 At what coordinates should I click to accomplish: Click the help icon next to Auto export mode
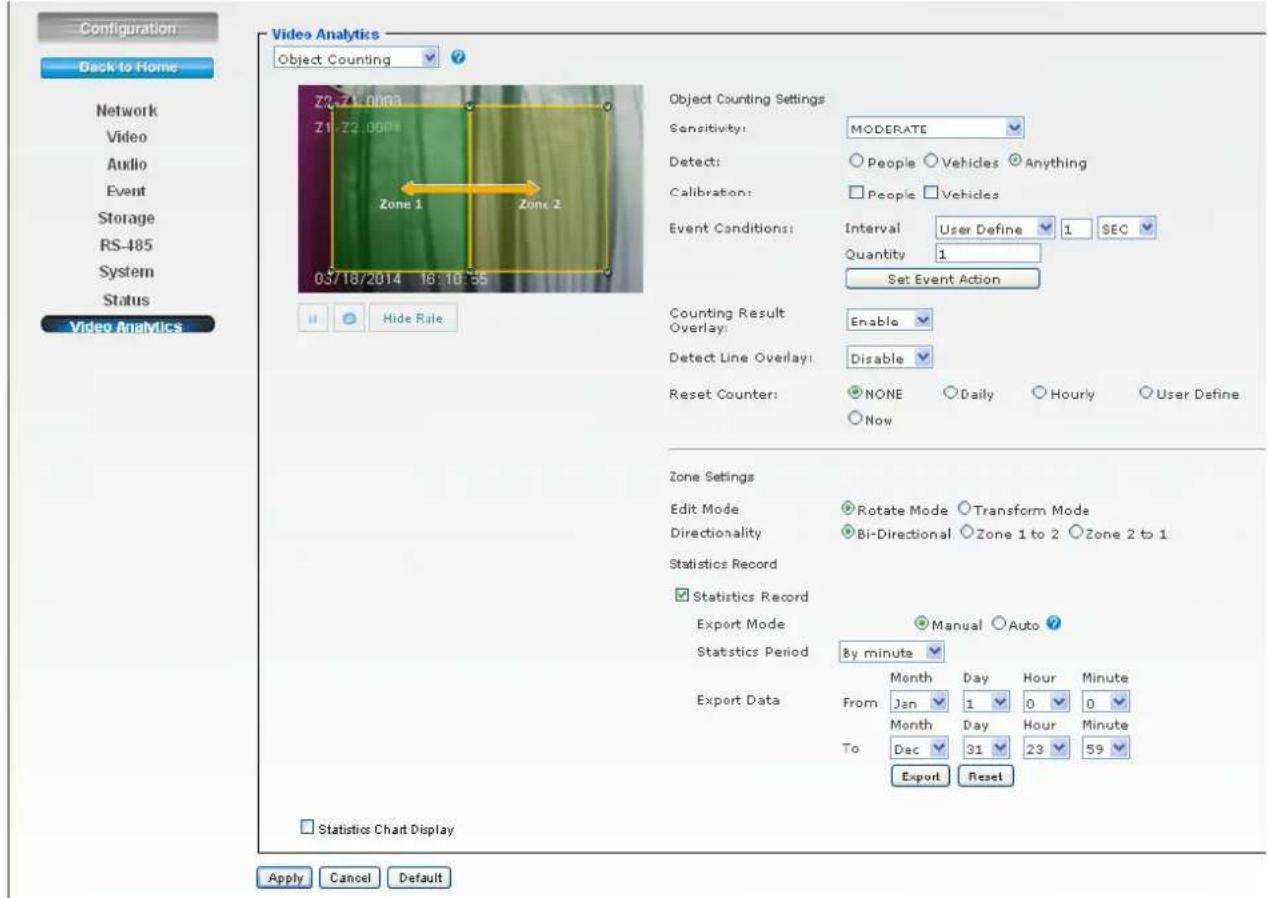click(1051, 623)
